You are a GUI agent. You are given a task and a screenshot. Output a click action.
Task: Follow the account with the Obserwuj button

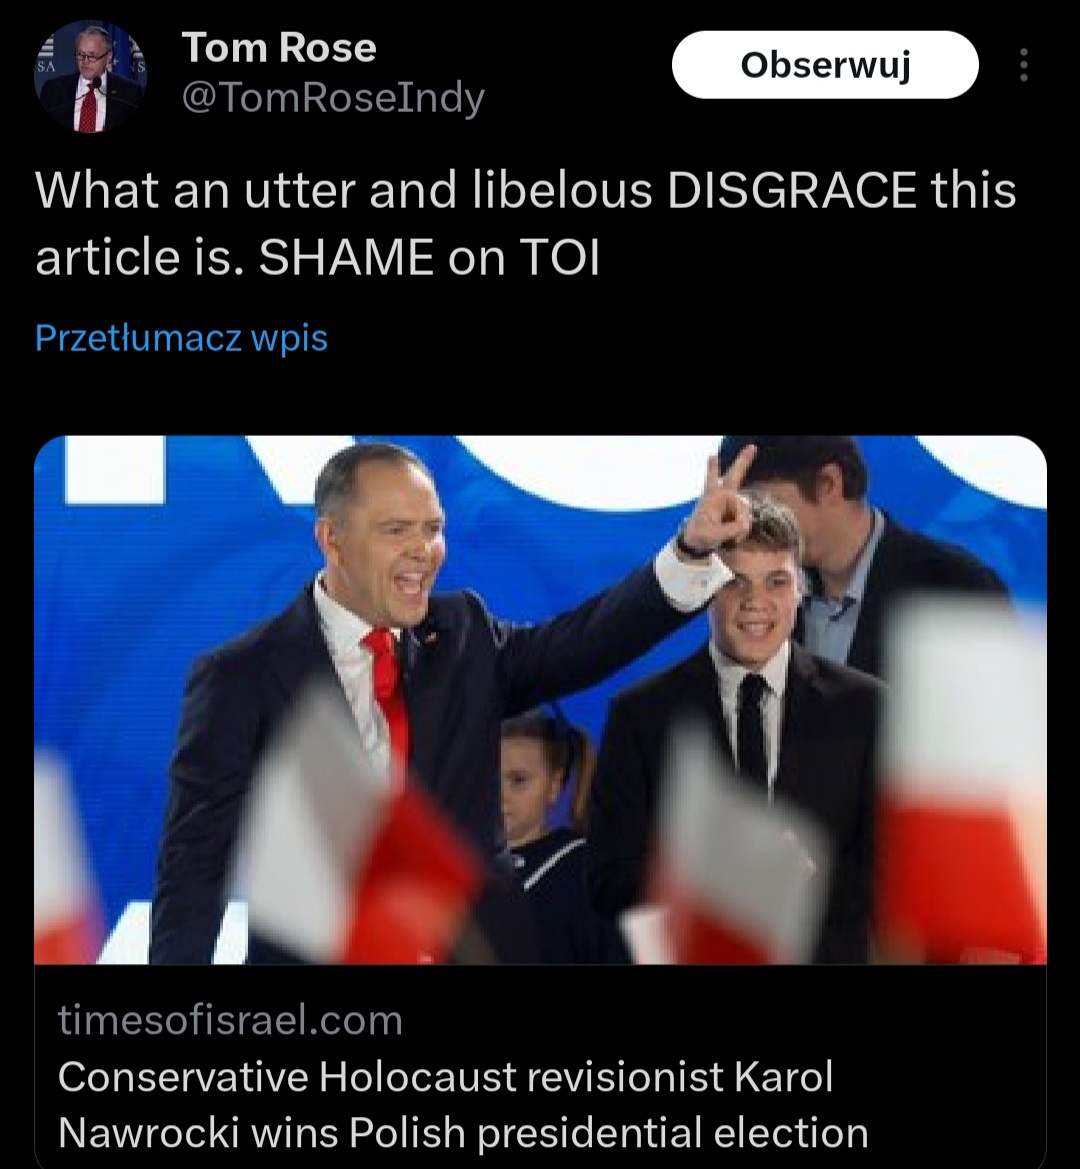(x=825, y=65)
